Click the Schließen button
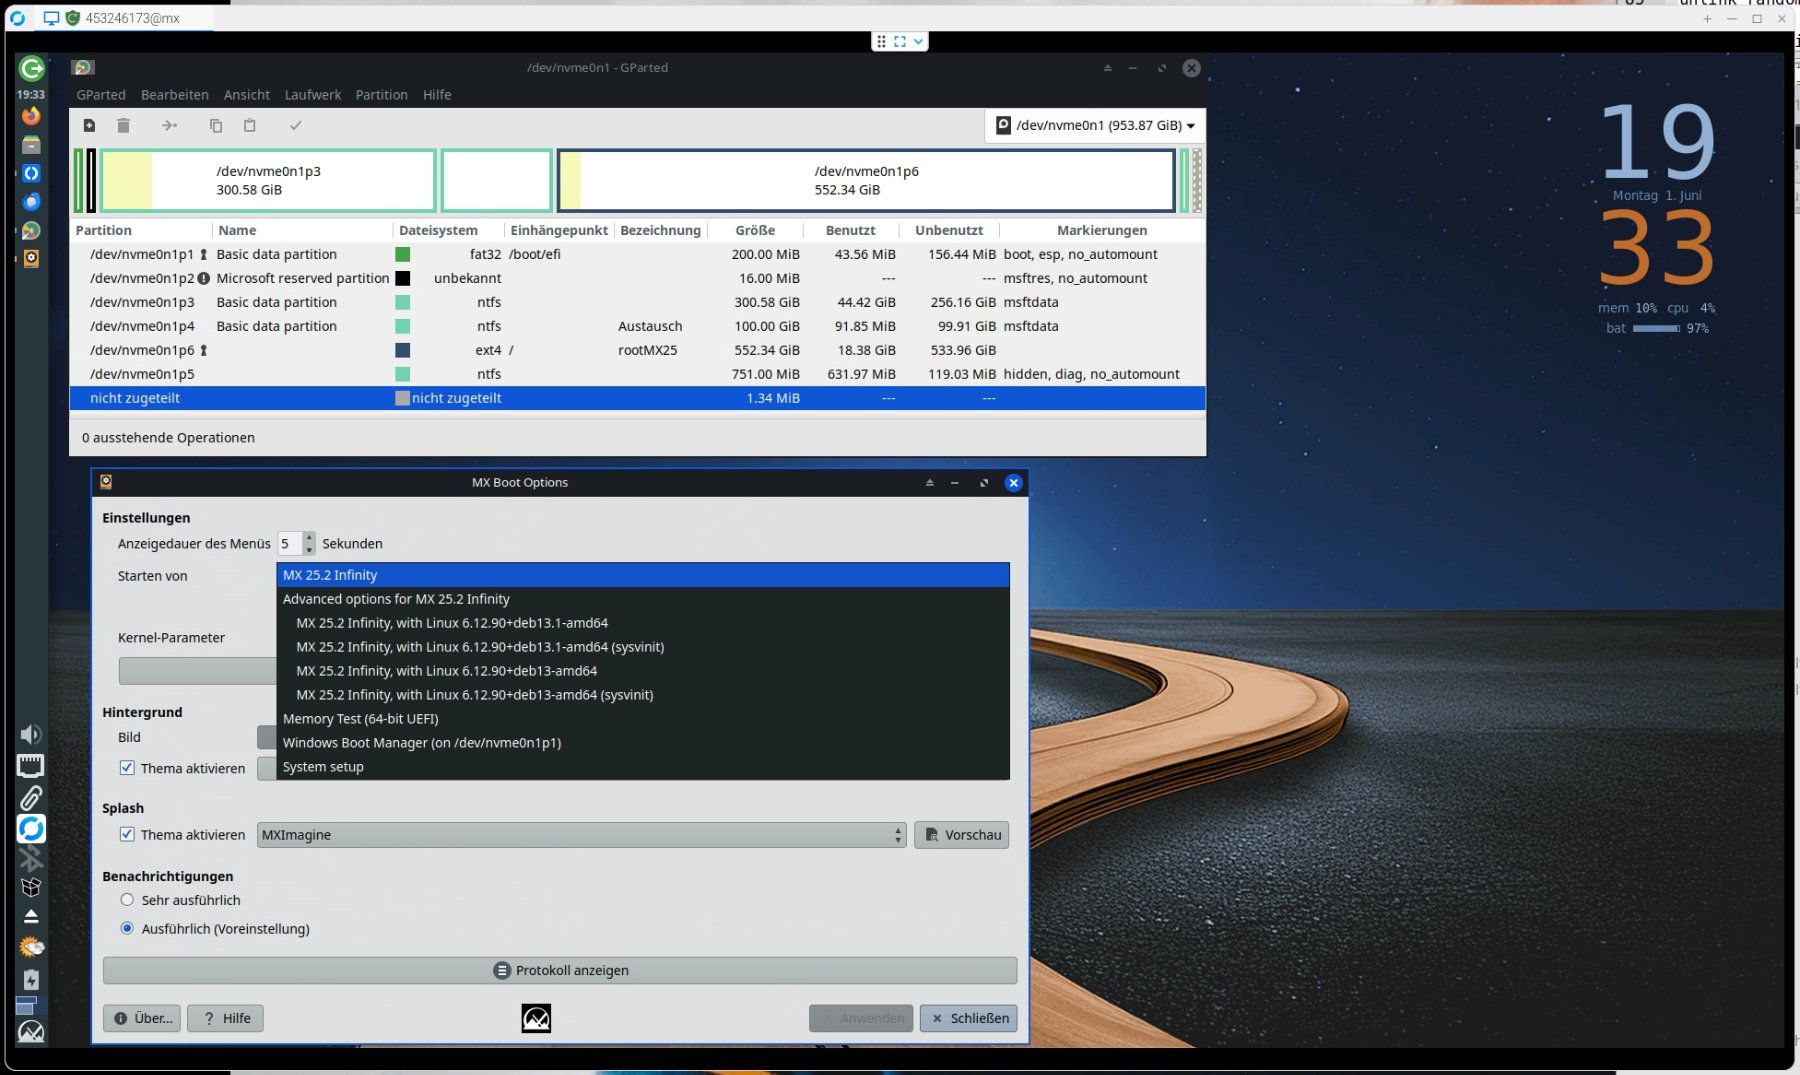Viewport: 1800px width, 1075px height. 969,1018
